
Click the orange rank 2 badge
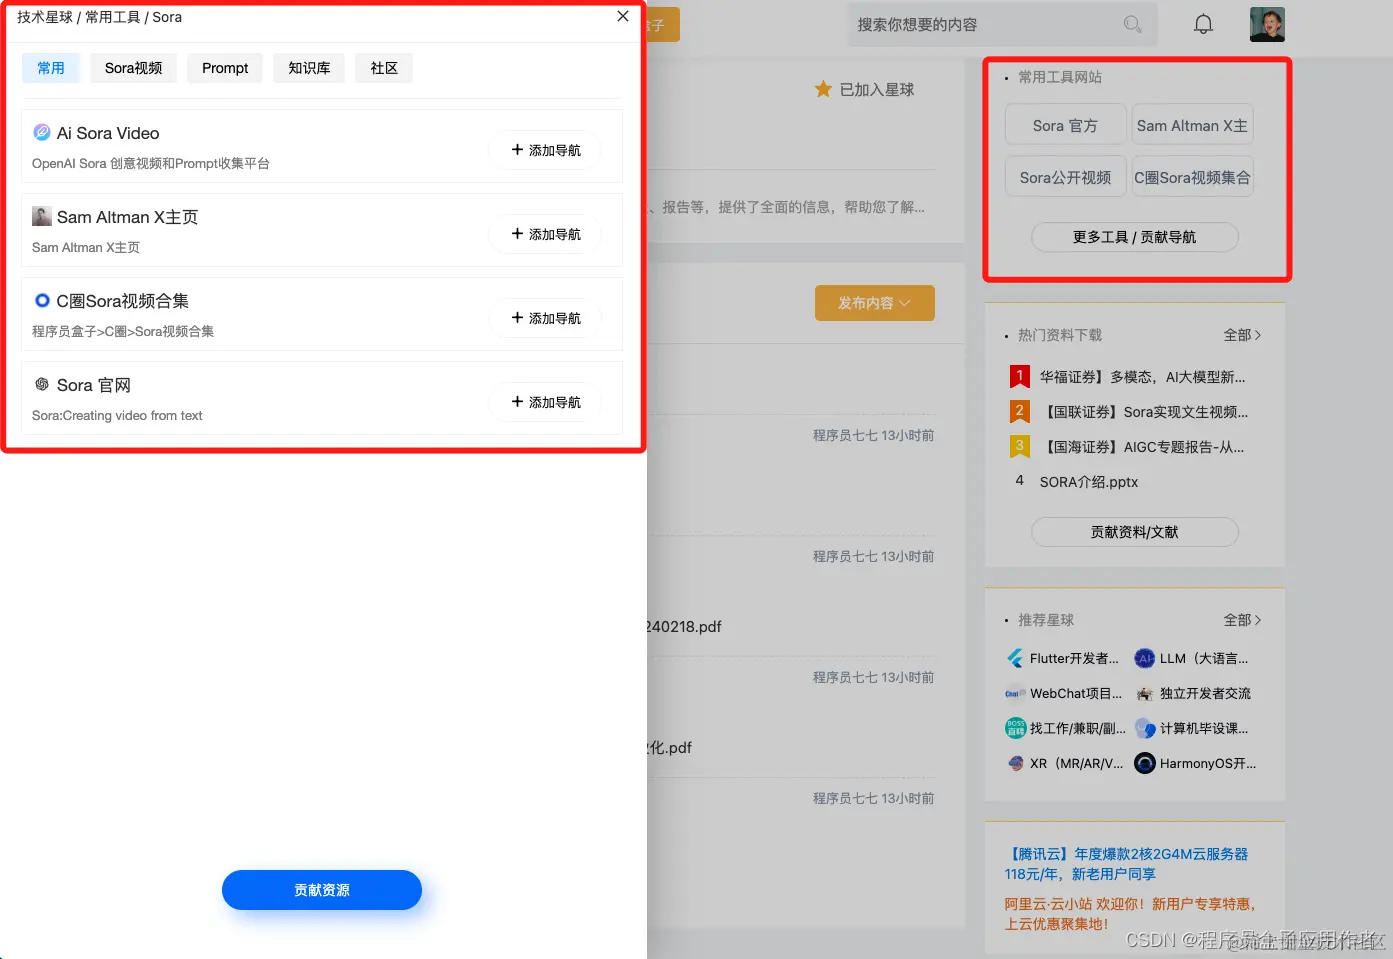pyautogui.click(x=1019, y=411)
